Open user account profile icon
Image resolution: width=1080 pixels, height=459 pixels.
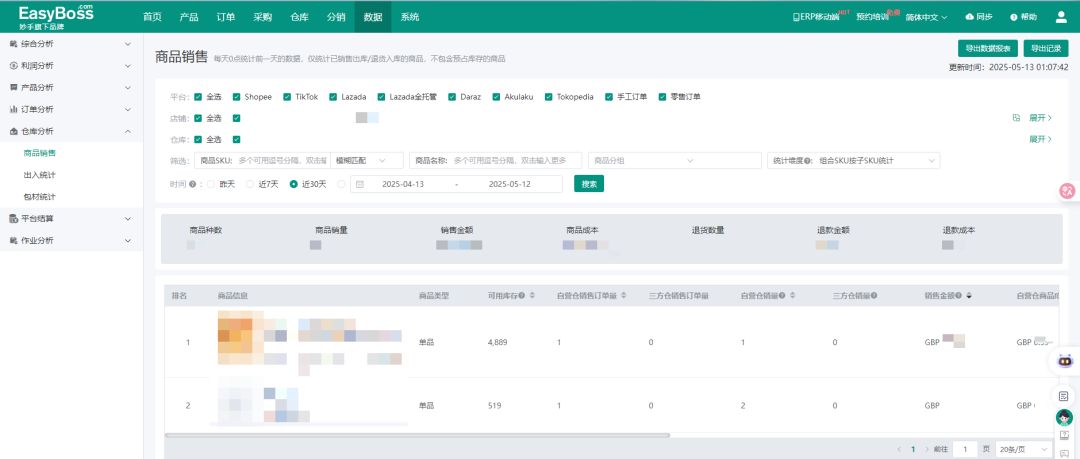pos(1061,17)
